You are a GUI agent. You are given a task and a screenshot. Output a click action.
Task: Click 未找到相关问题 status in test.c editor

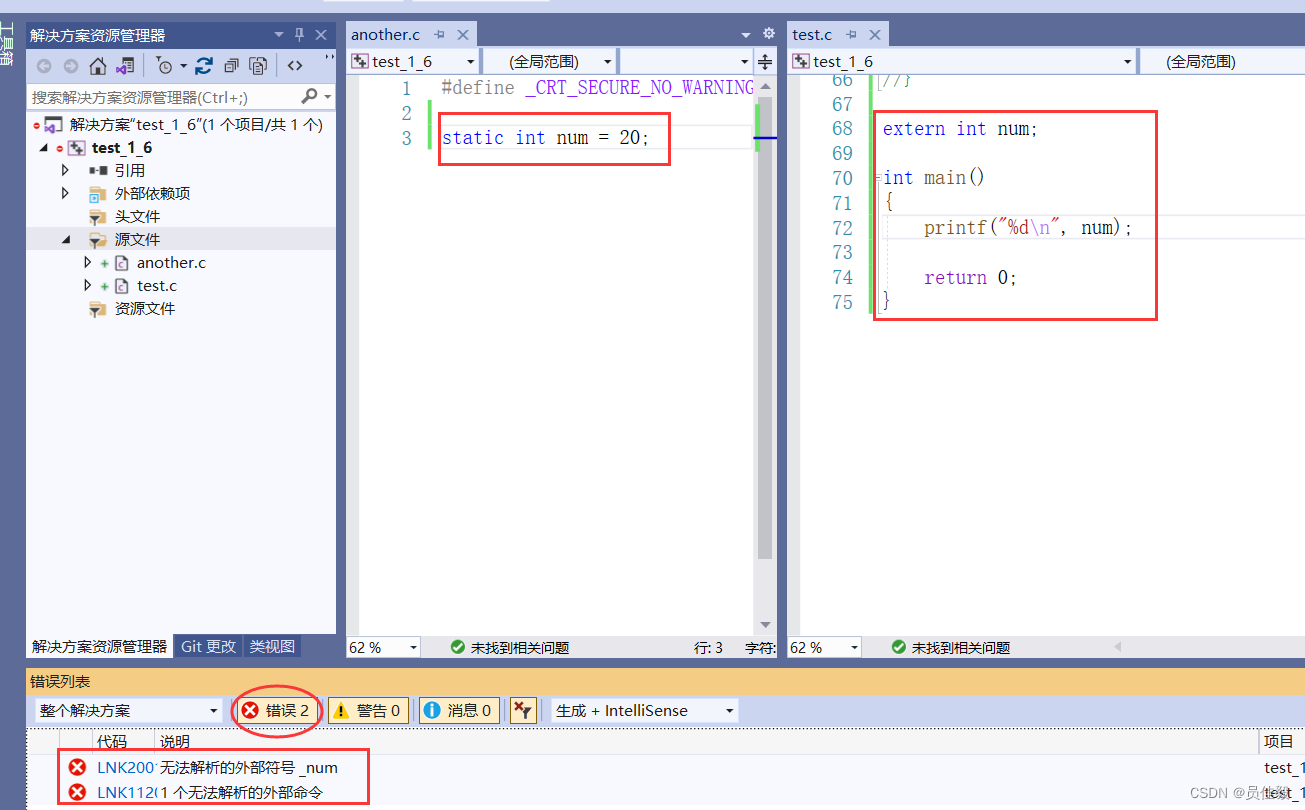tap(951, 648)
